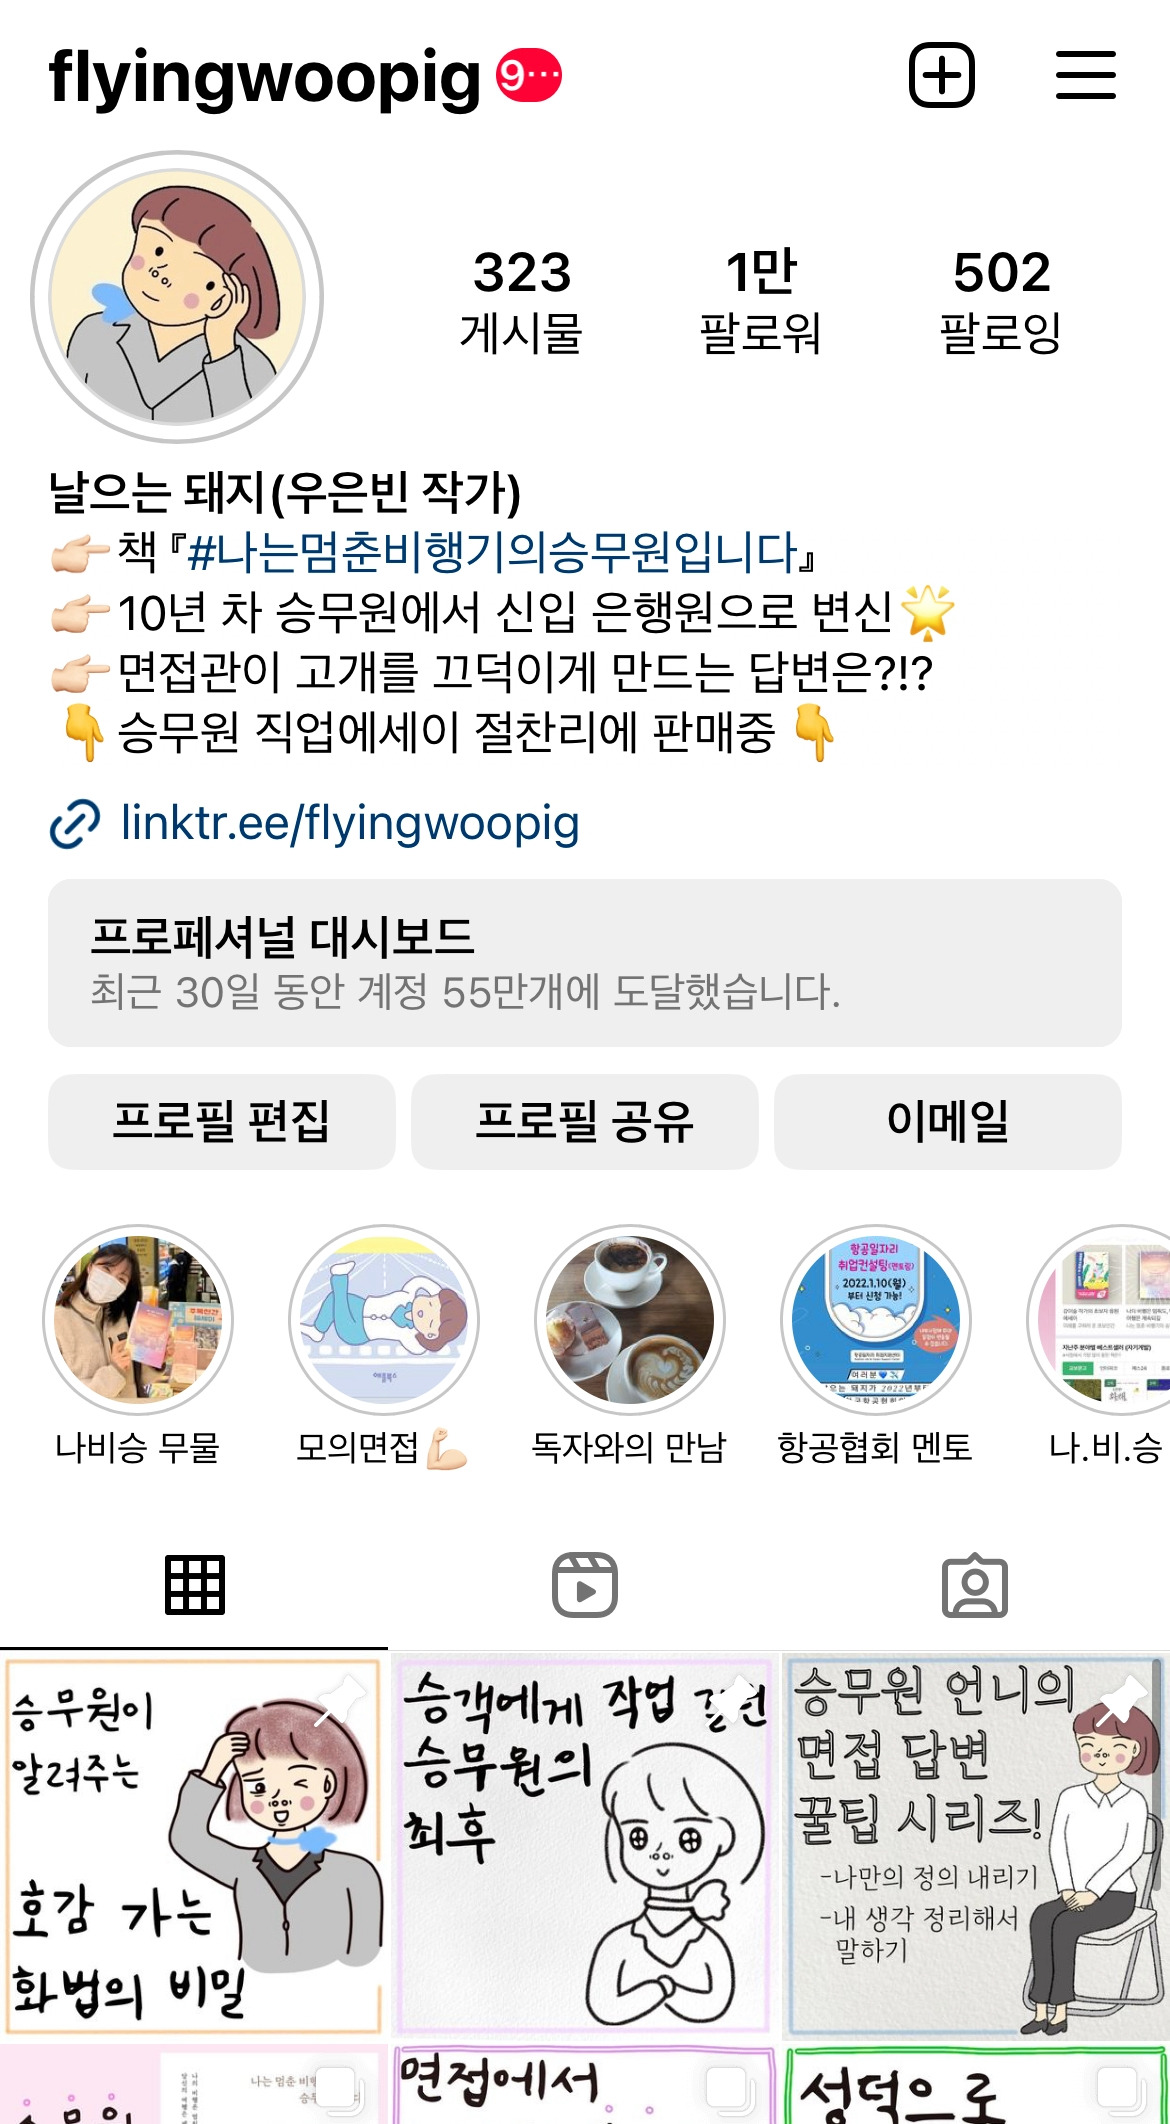
Task: Tap the red notification count badge
Action: (529, 75)
